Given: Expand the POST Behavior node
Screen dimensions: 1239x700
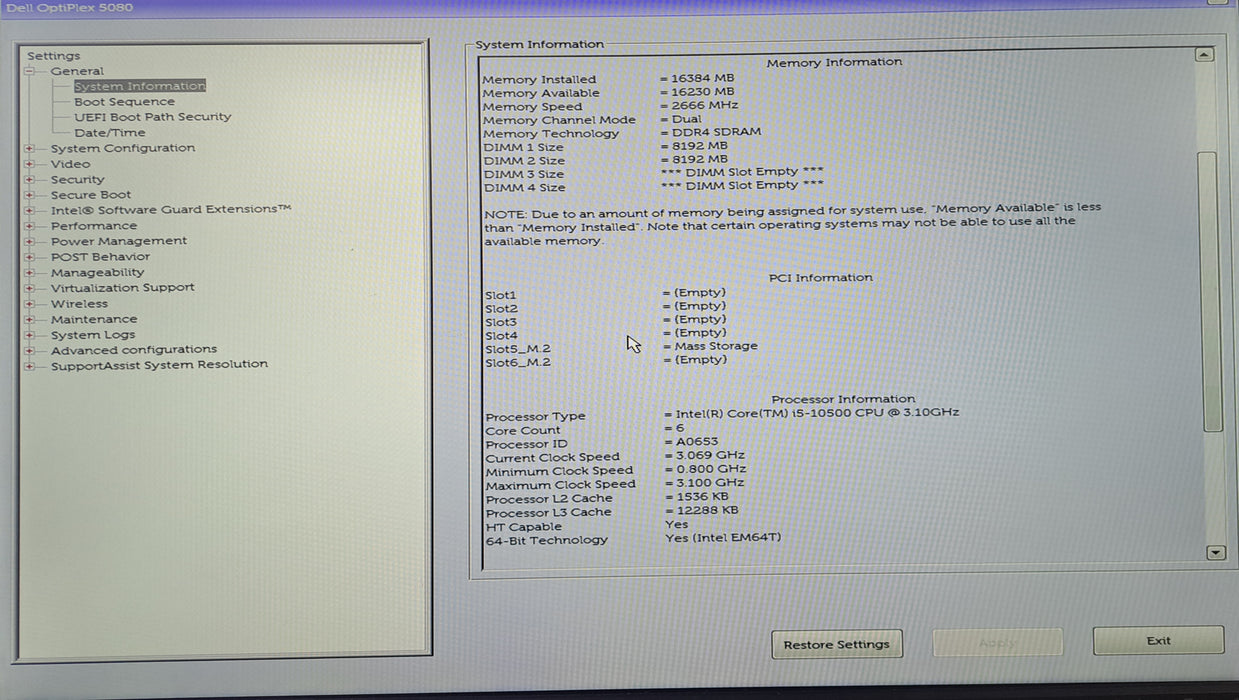Looking at the screenshot, I should [30, 257].
